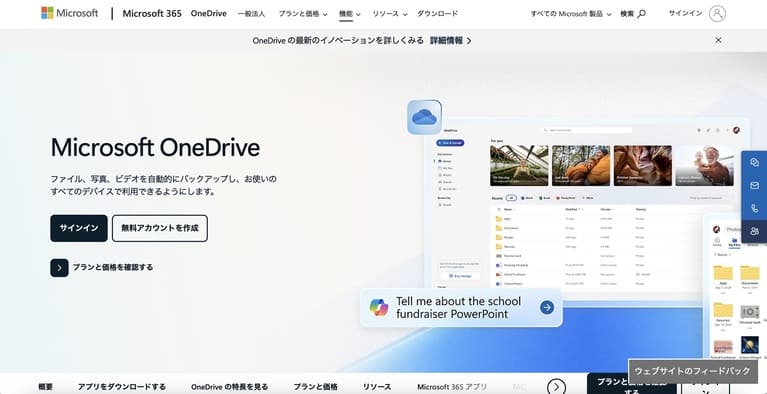Click the dark サインイン button
The height and width of the screenshot is (394, 767).
[x=79, y=228]
